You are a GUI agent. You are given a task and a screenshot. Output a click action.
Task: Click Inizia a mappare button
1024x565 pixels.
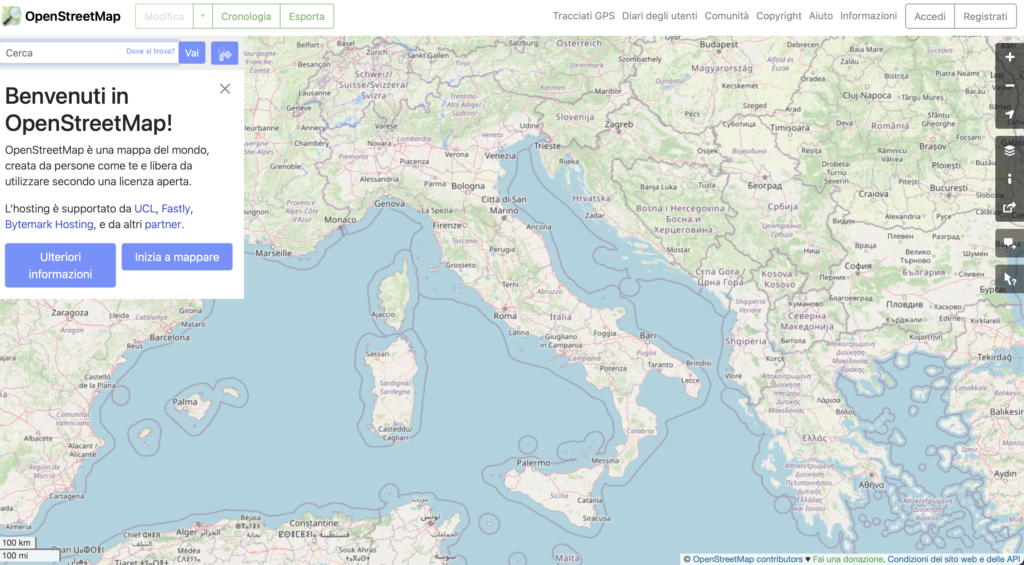[x=177, y=257]
